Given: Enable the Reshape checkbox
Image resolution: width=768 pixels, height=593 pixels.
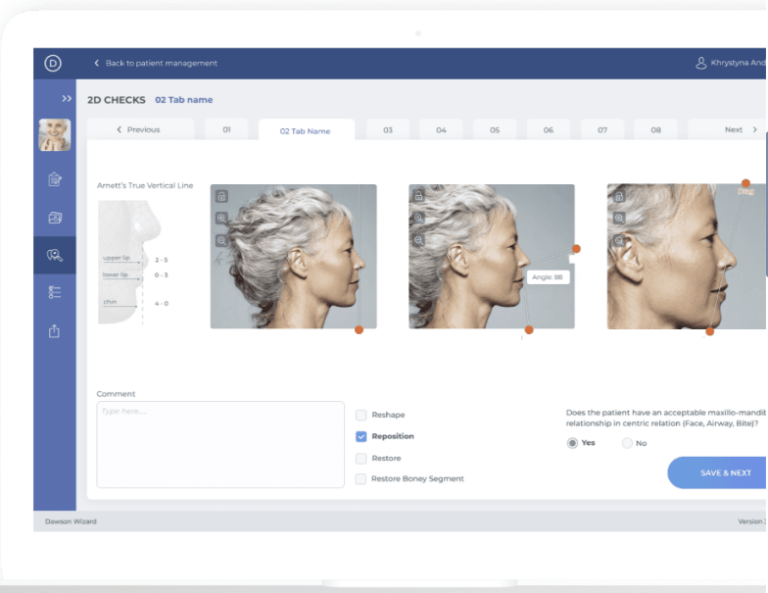Looking at the screenshot, I should (361, 414).
